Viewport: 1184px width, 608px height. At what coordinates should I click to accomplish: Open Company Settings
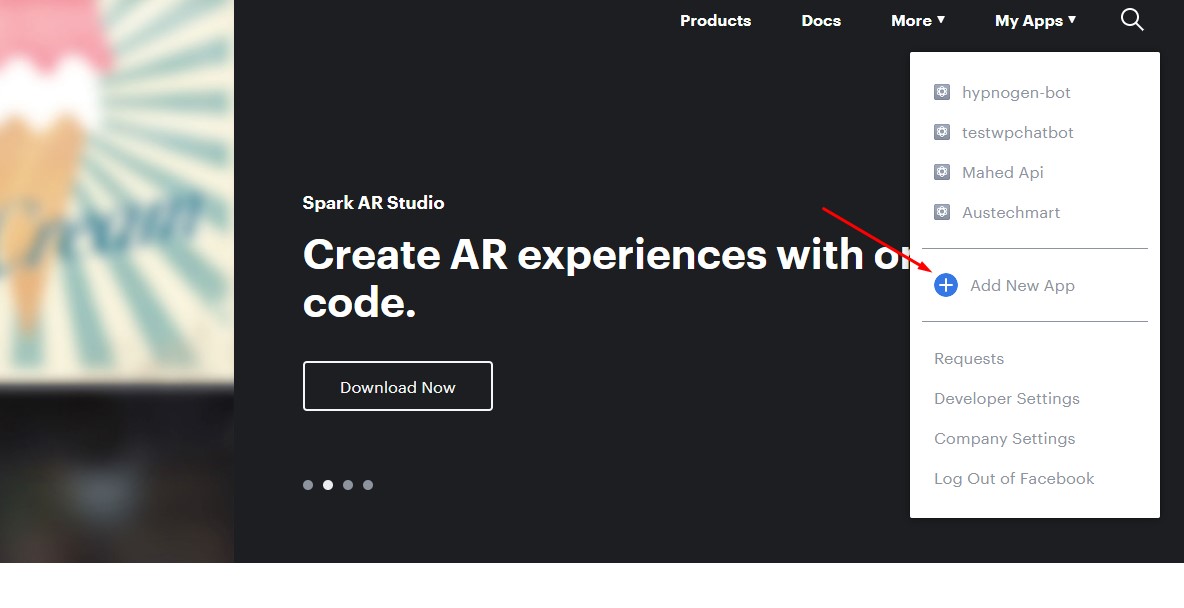point(1004,439)
